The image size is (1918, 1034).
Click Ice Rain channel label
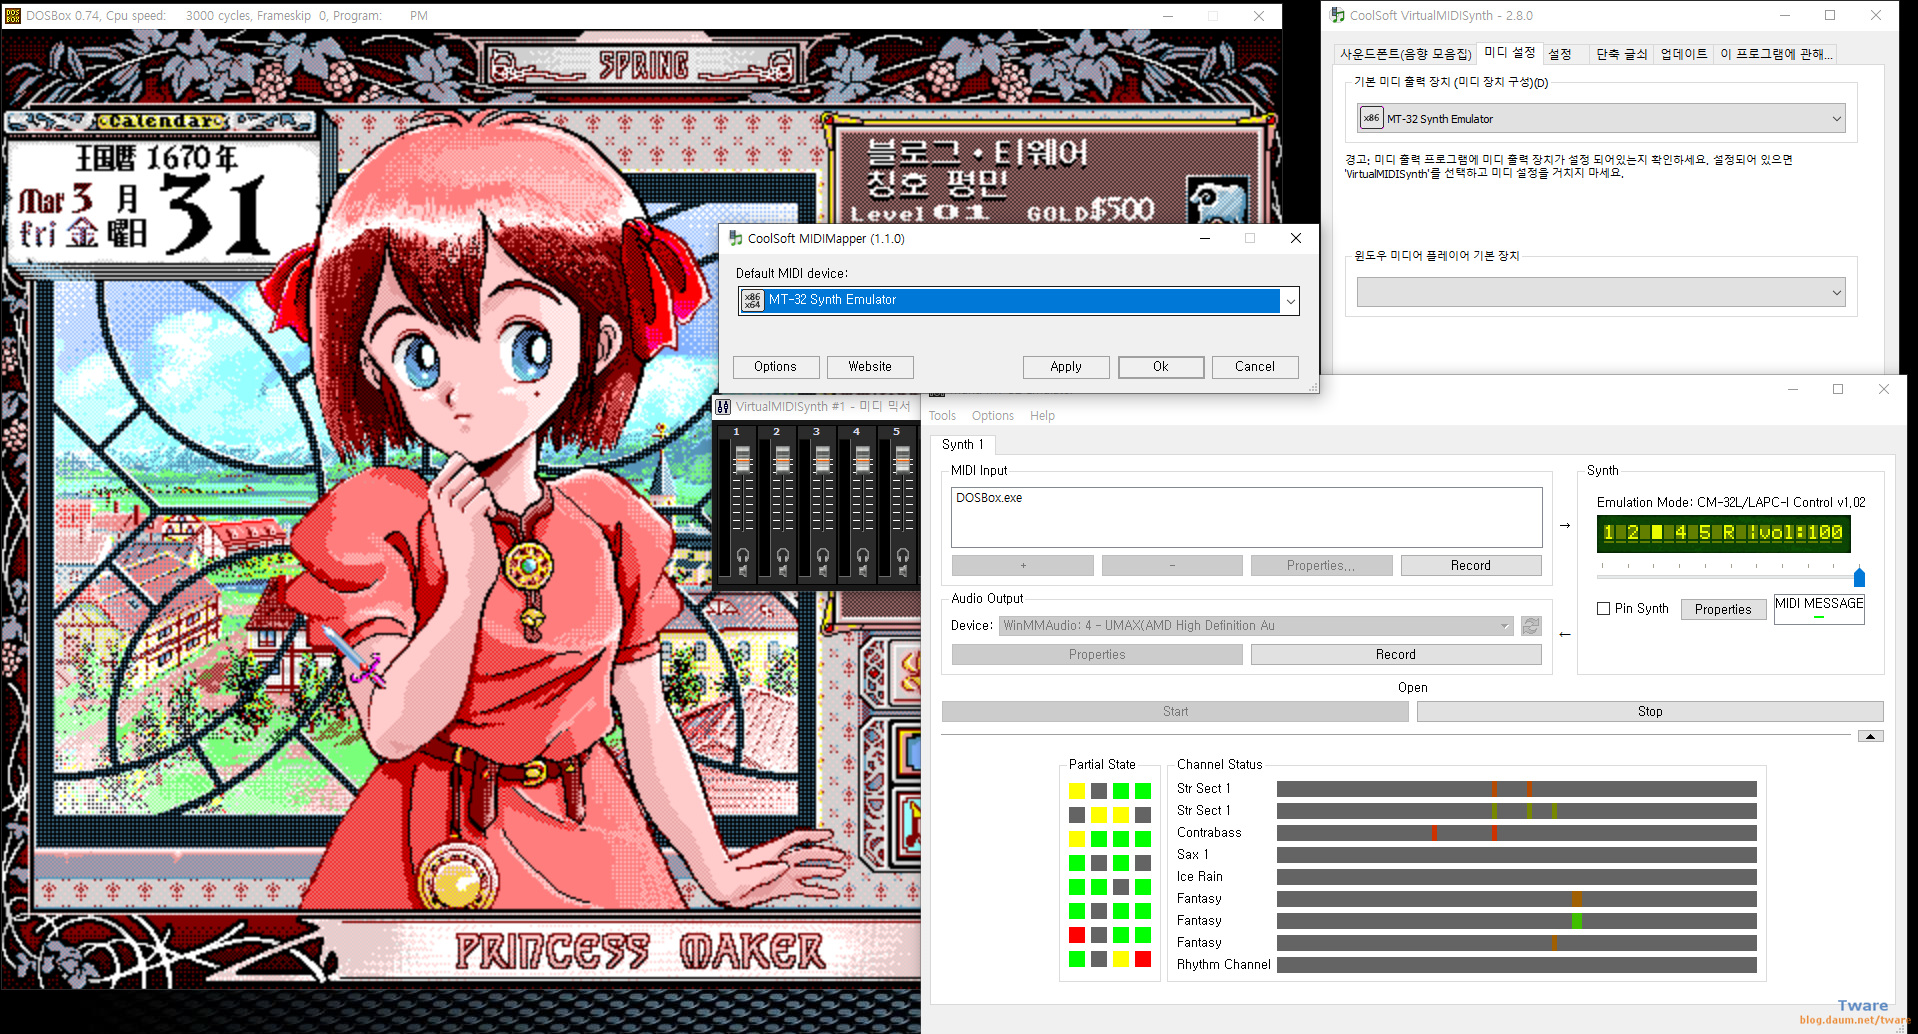tap(1199, 877)
